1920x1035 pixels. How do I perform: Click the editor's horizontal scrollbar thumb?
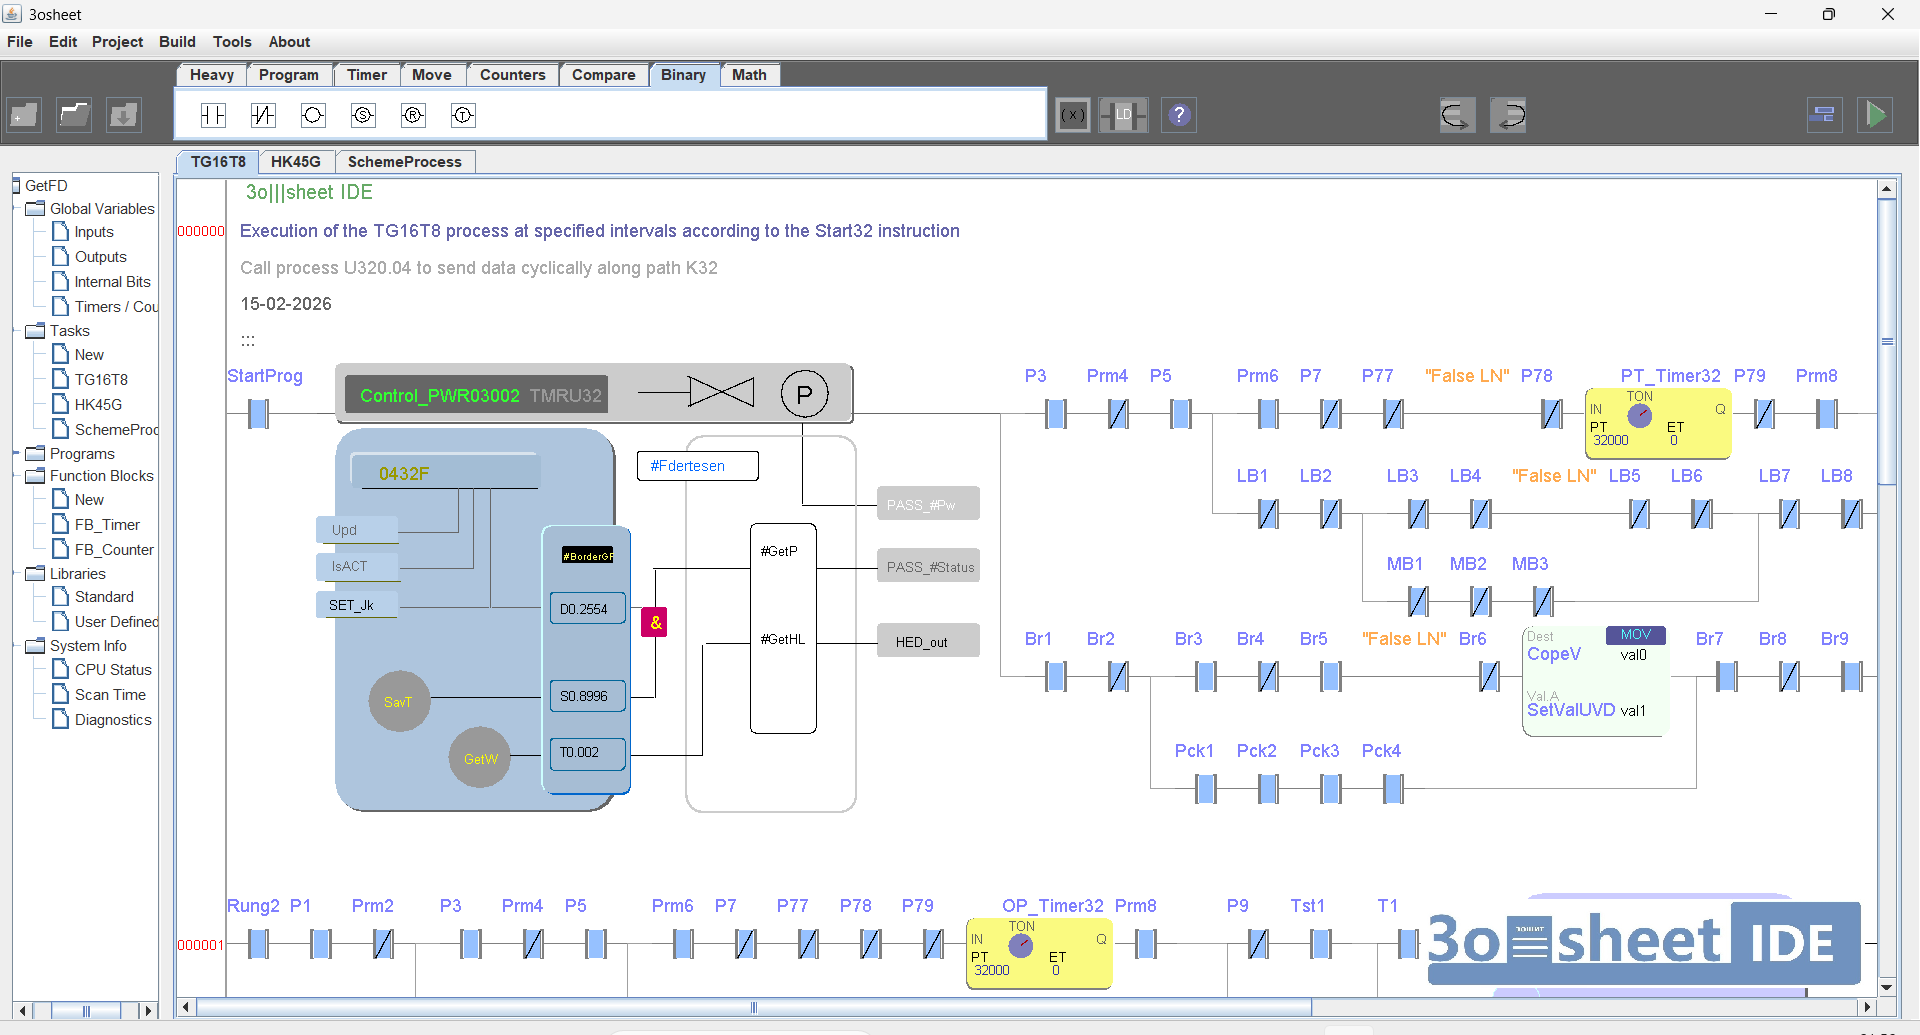(x=753, y=1007)
